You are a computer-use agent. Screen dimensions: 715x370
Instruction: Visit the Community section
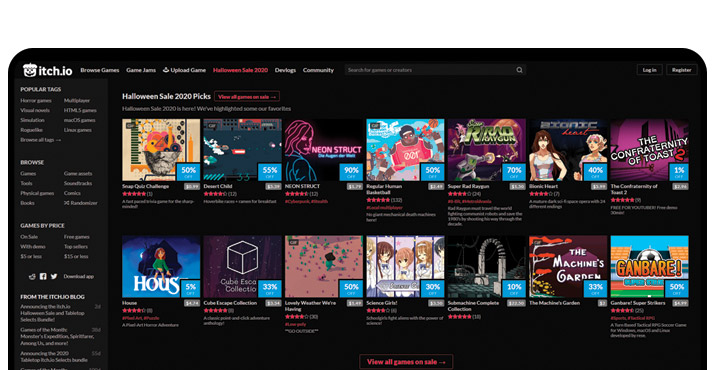coord(318,70)
